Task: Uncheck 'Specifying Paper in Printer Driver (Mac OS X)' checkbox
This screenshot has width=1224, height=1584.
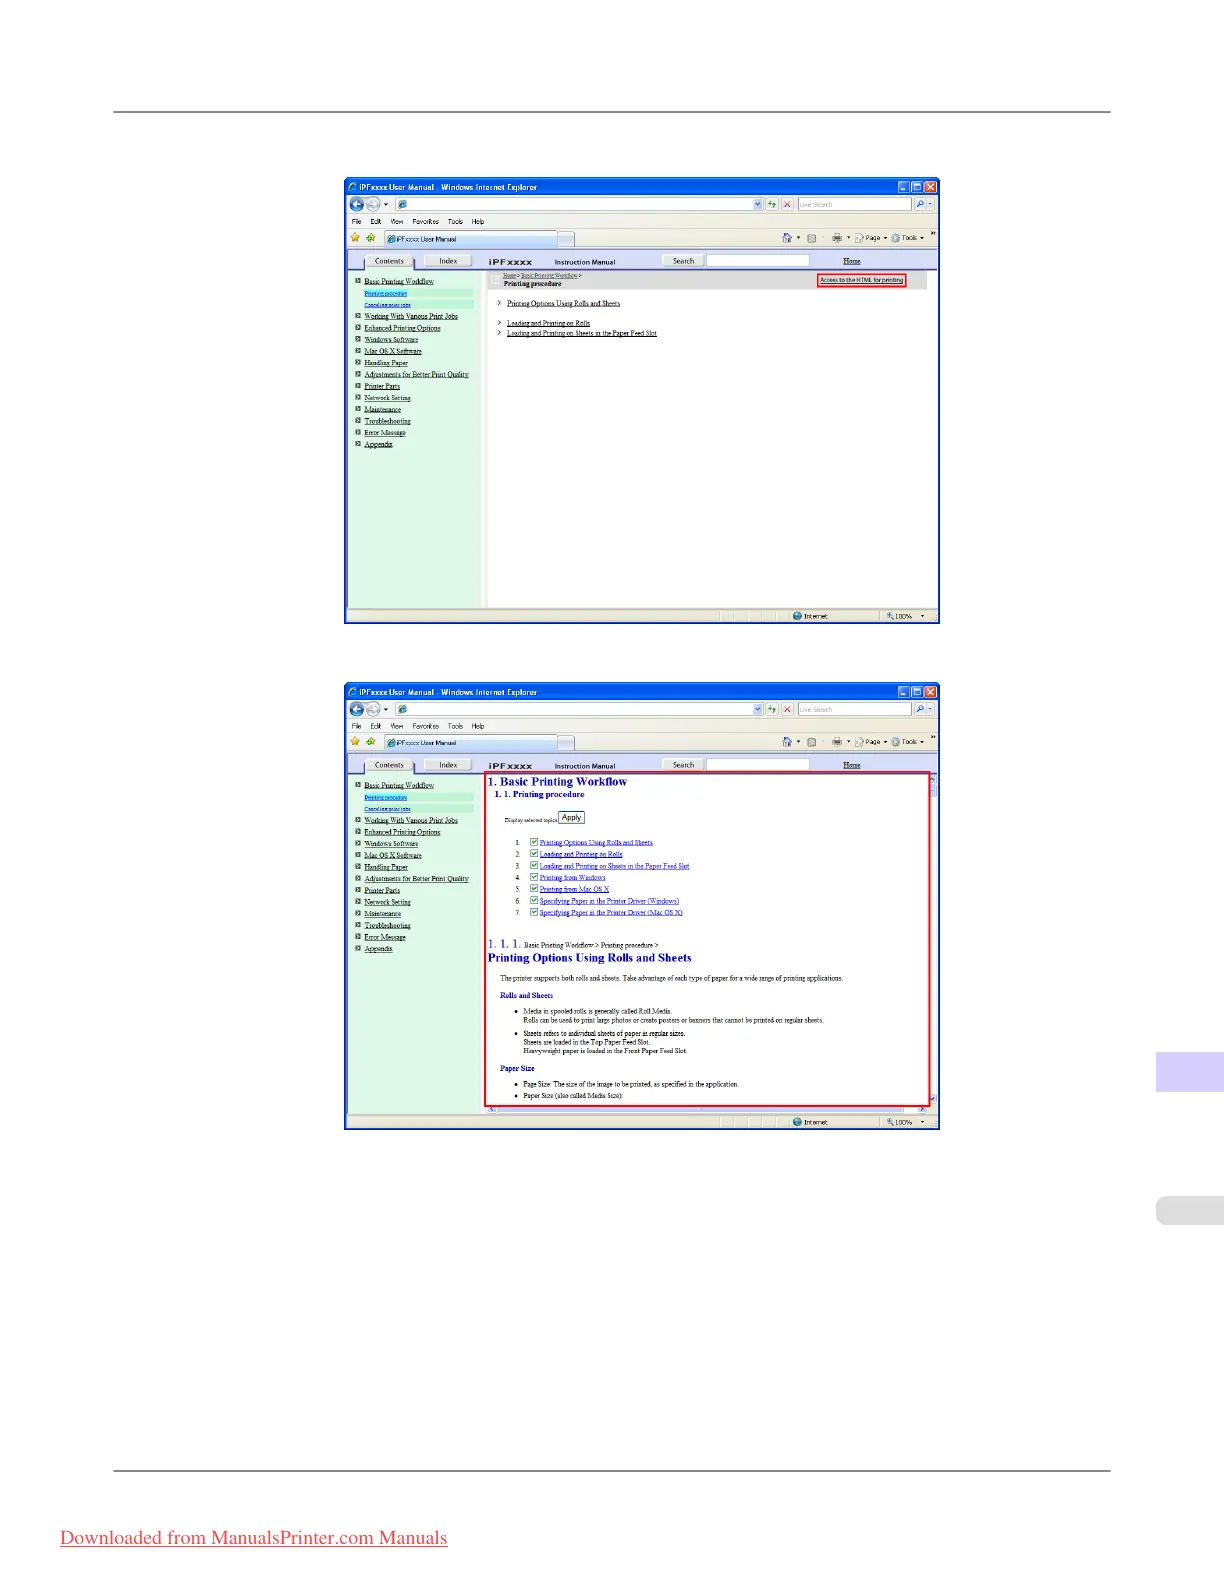Action: pyautogui.click(x=534, y=912)
